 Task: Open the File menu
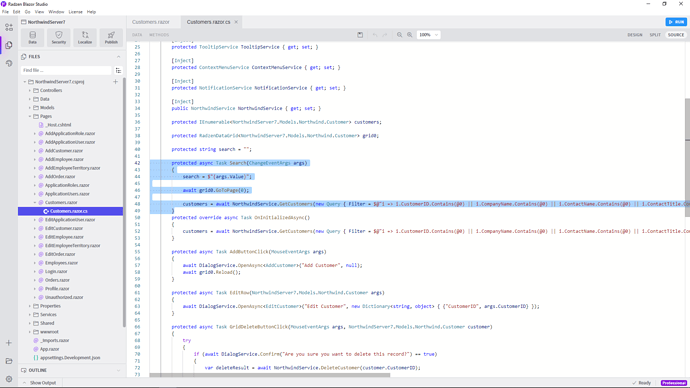5,12
